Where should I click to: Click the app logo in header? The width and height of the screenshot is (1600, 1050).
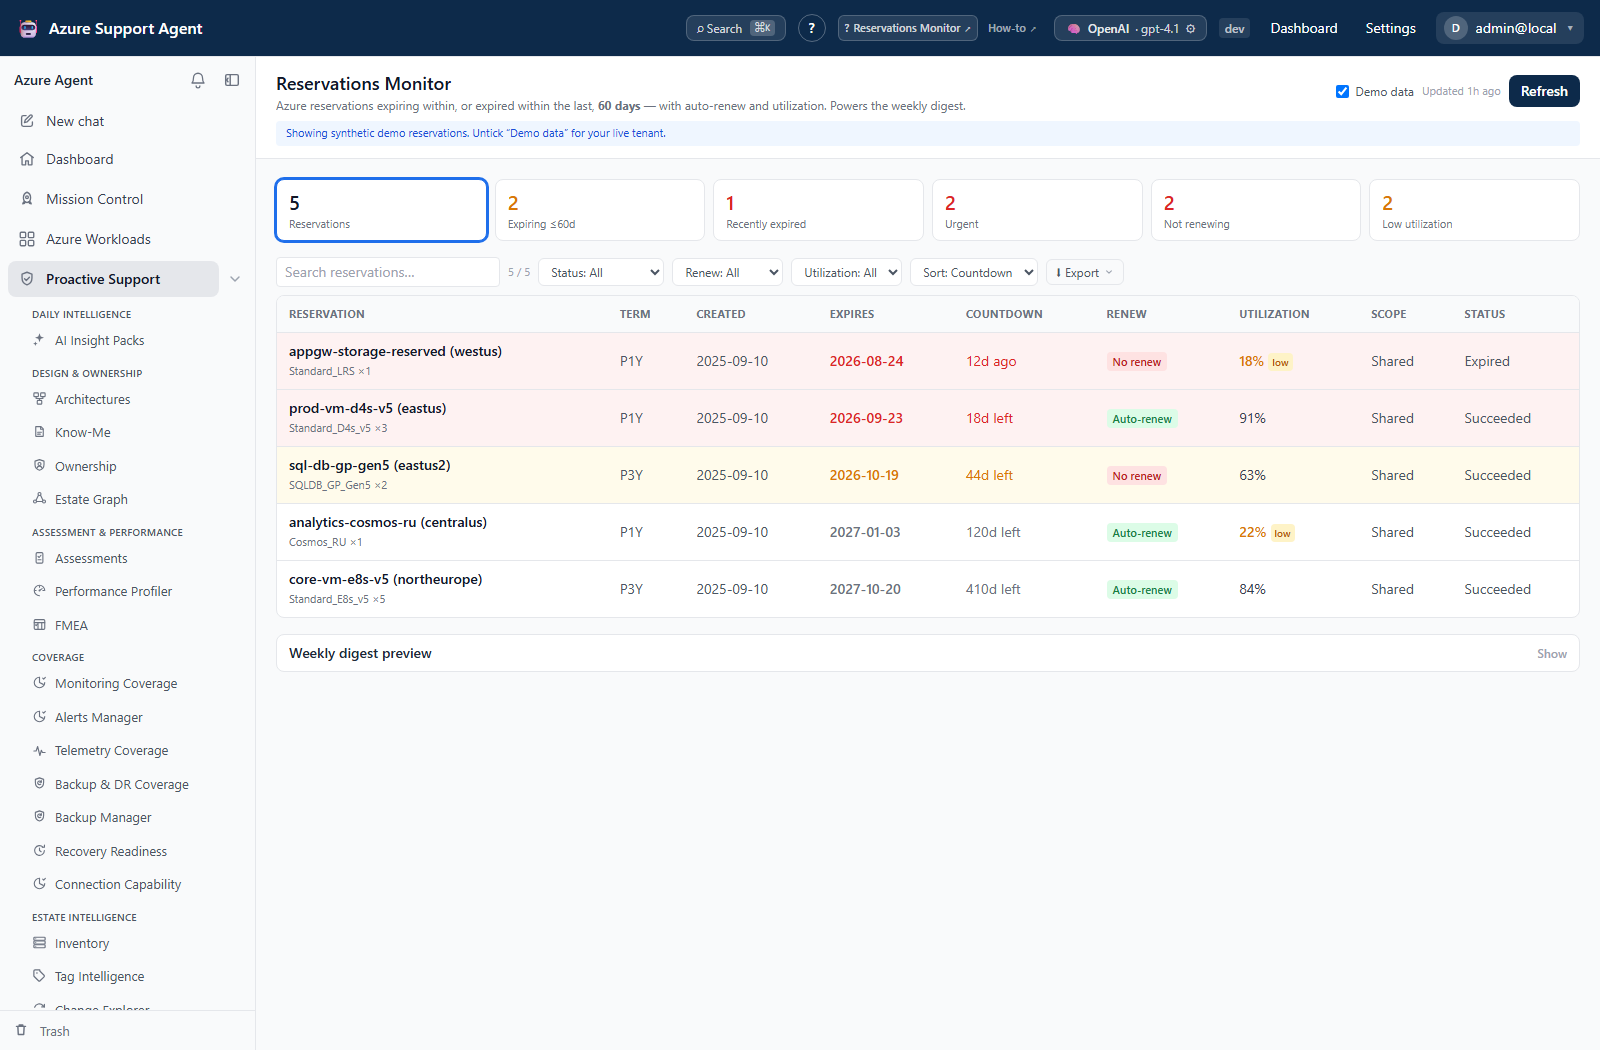coord(29,28)
